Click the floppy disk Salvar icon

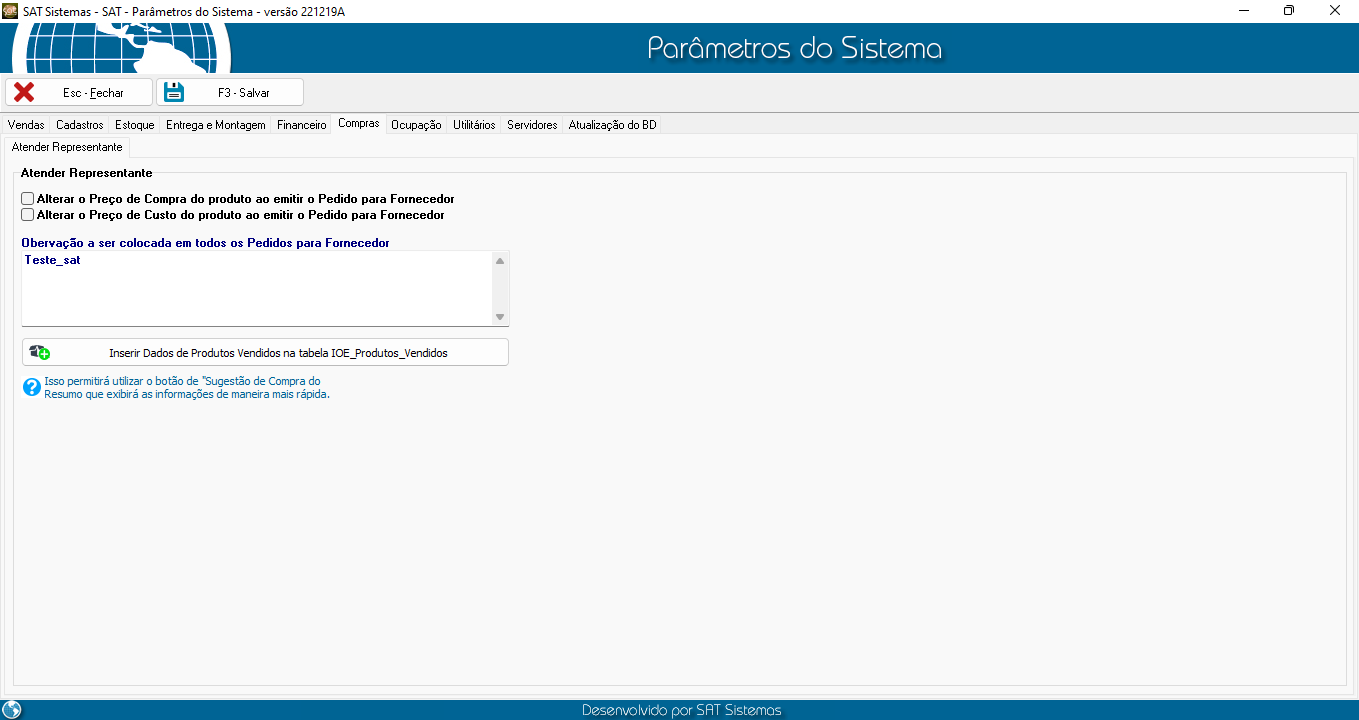(175, 92)
